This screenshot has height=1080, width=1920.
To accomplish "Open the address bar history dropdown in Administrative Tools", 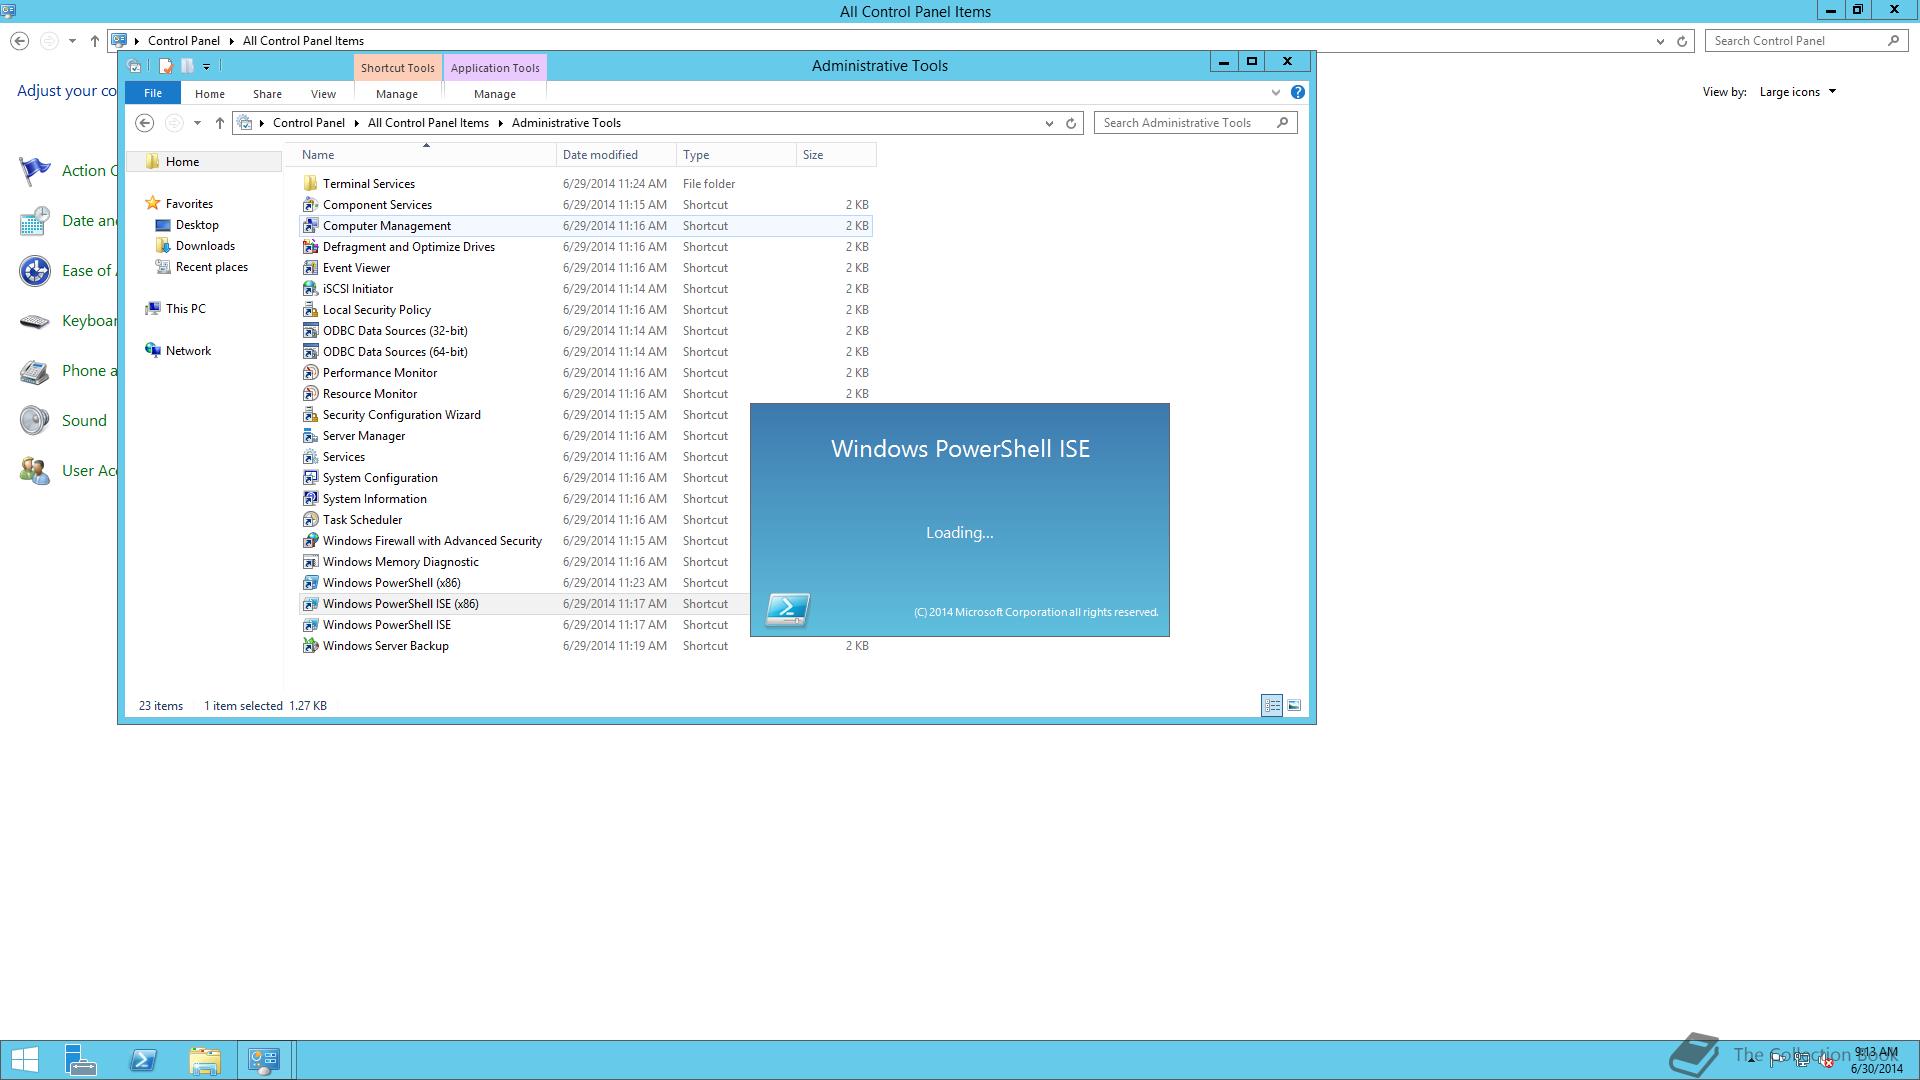I will click(x=1049, y=123).
